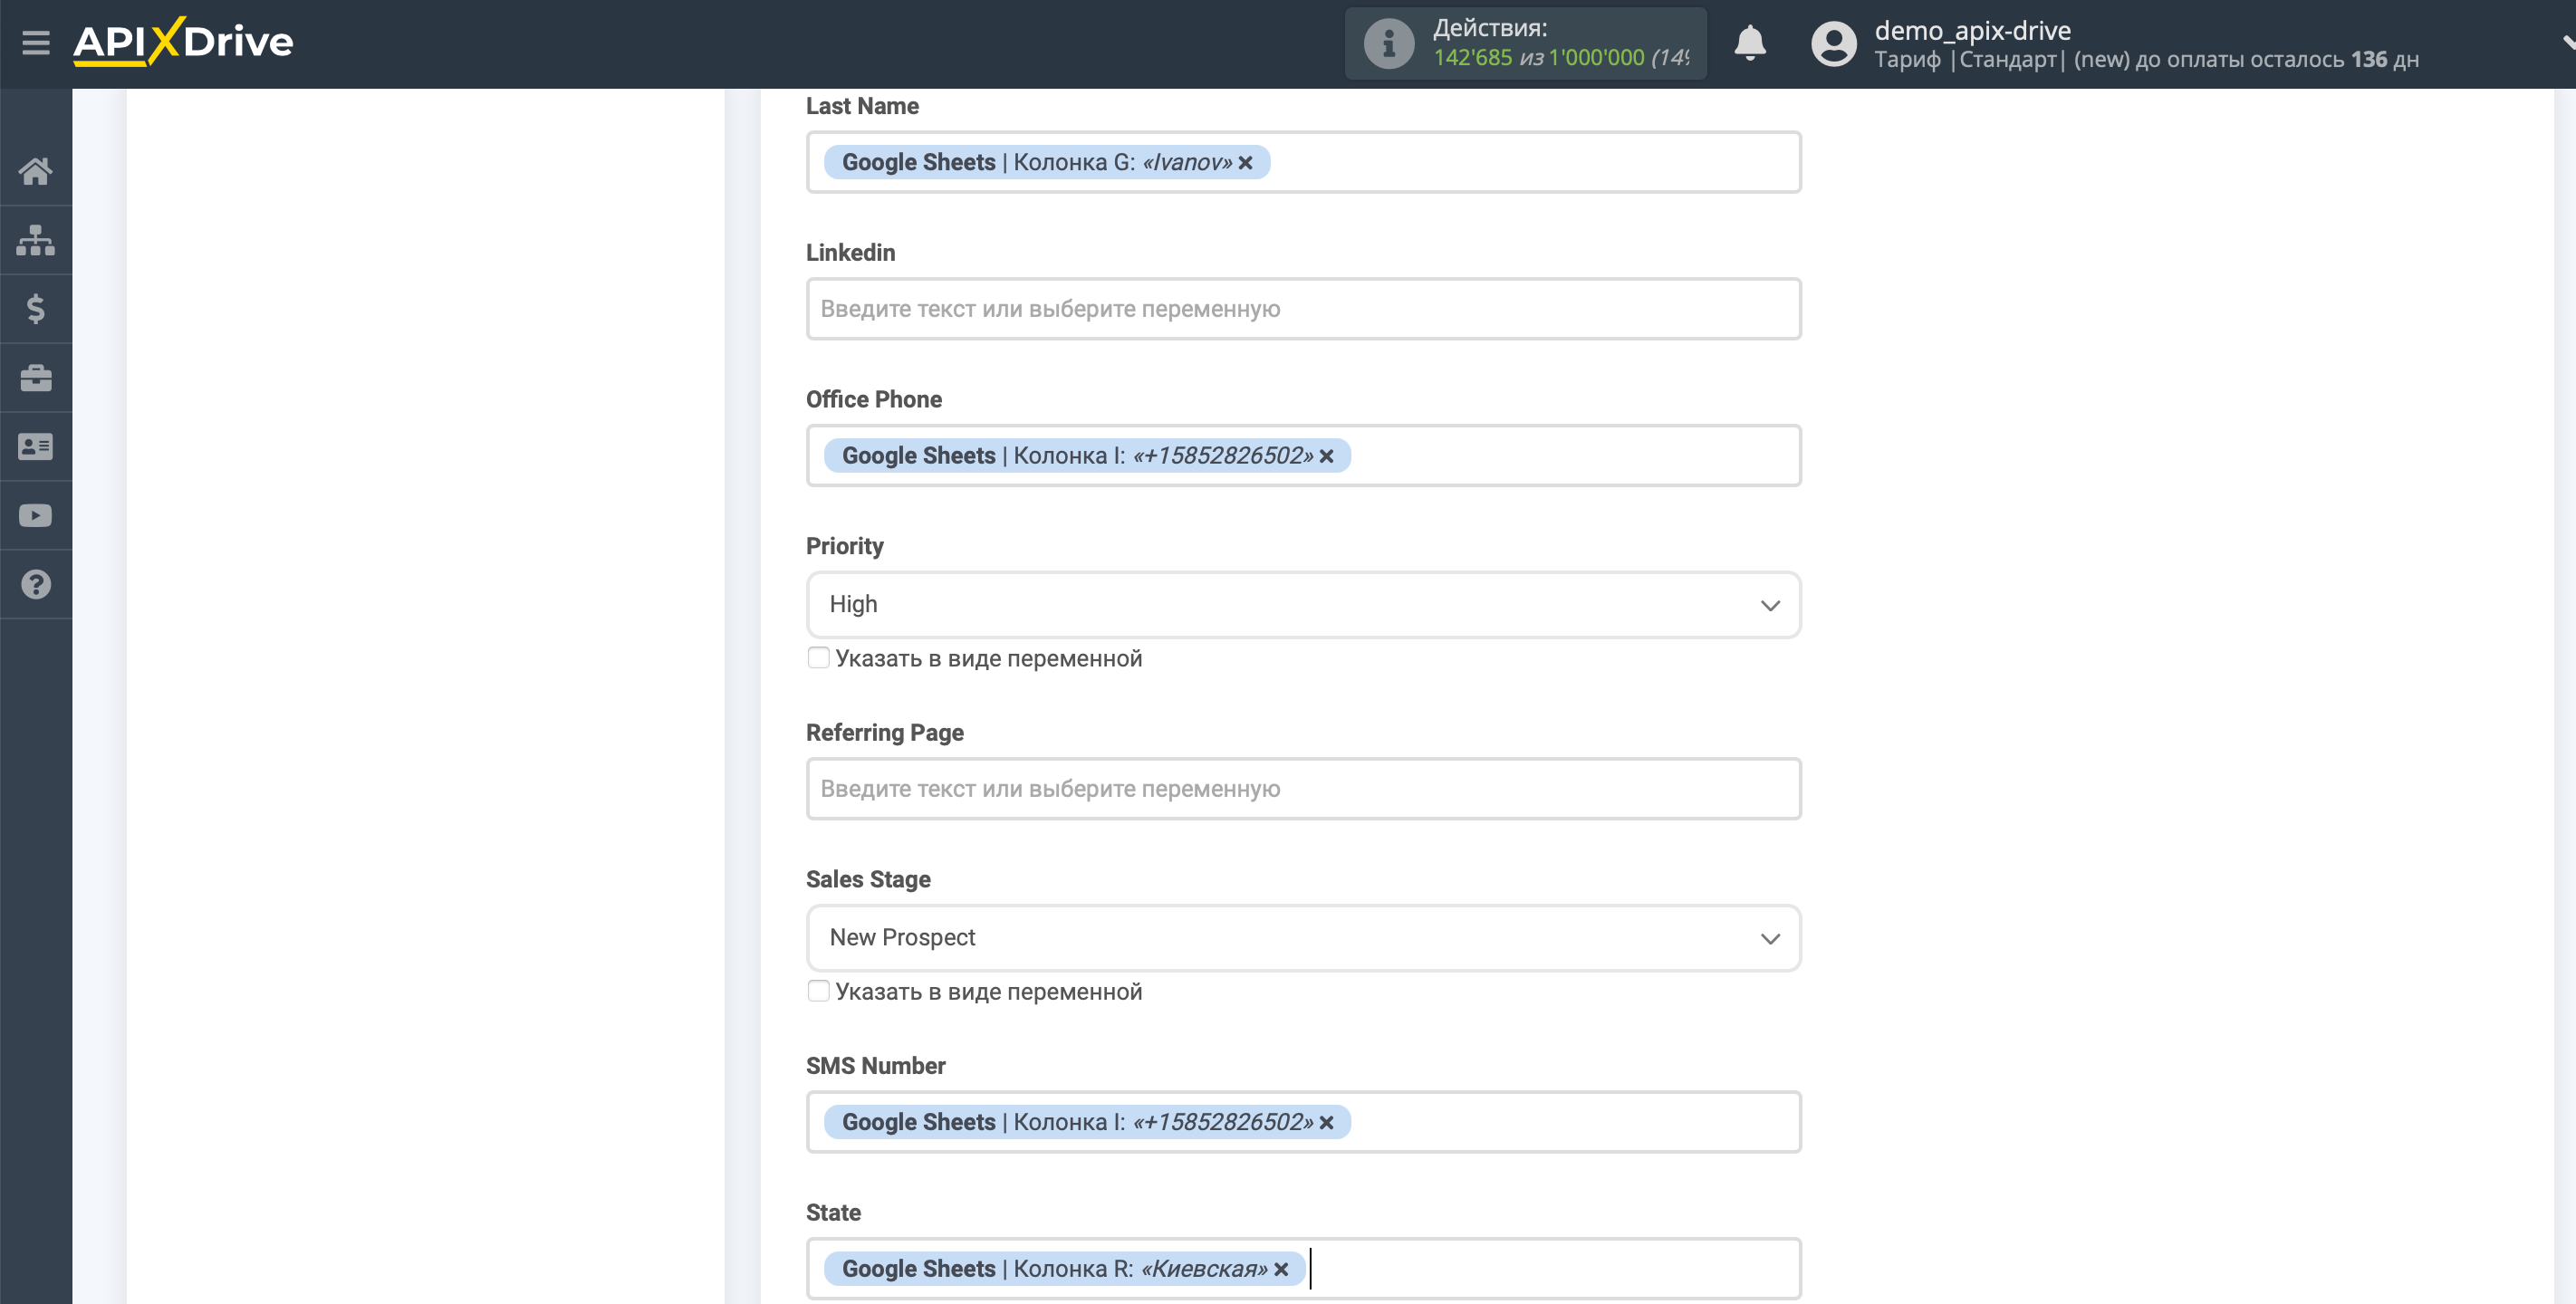Screen dimensions: 2576x1304
Task: Open the billing dollar sidebar icon
Action: pyautogui.click(x=36, y=309)
